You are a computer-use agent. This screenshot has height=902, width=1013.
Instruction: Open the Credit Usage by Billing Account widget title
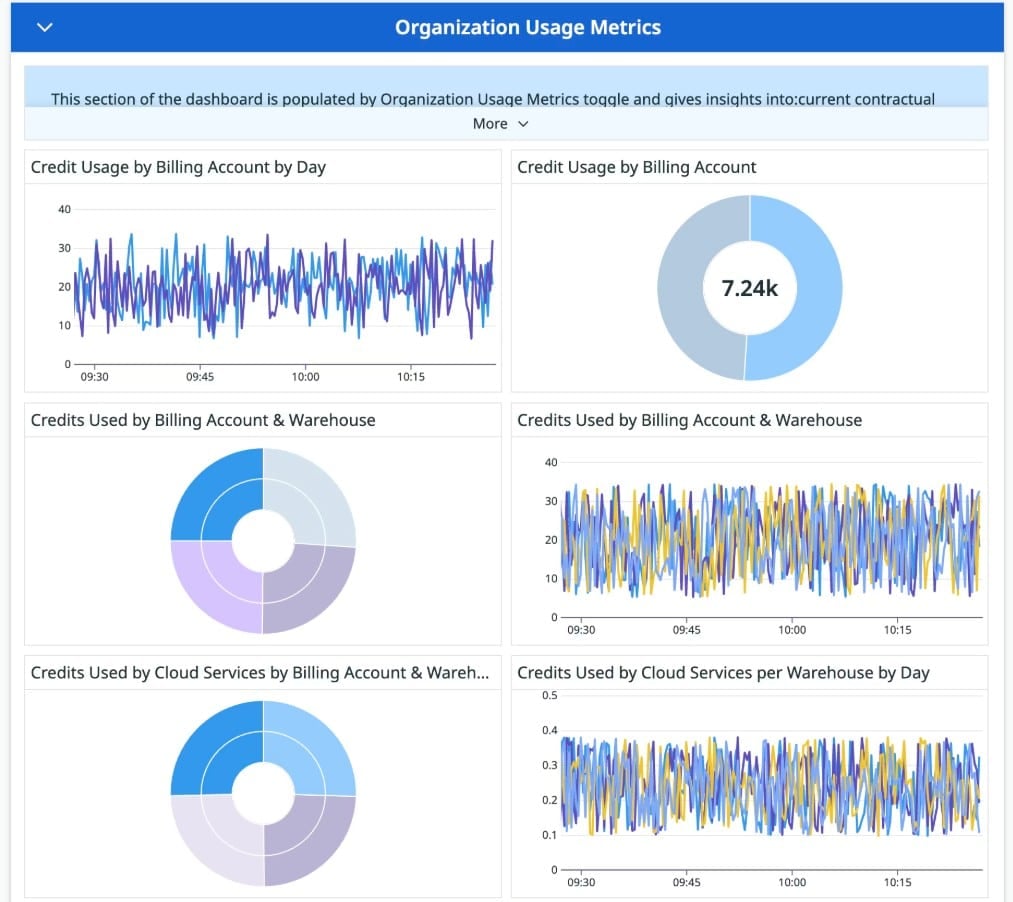tap(636, 167)
